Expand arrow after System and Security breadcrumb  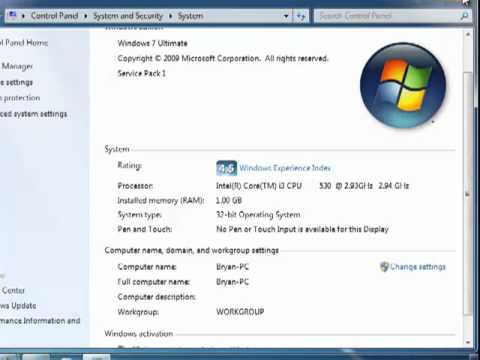(170, 16)
